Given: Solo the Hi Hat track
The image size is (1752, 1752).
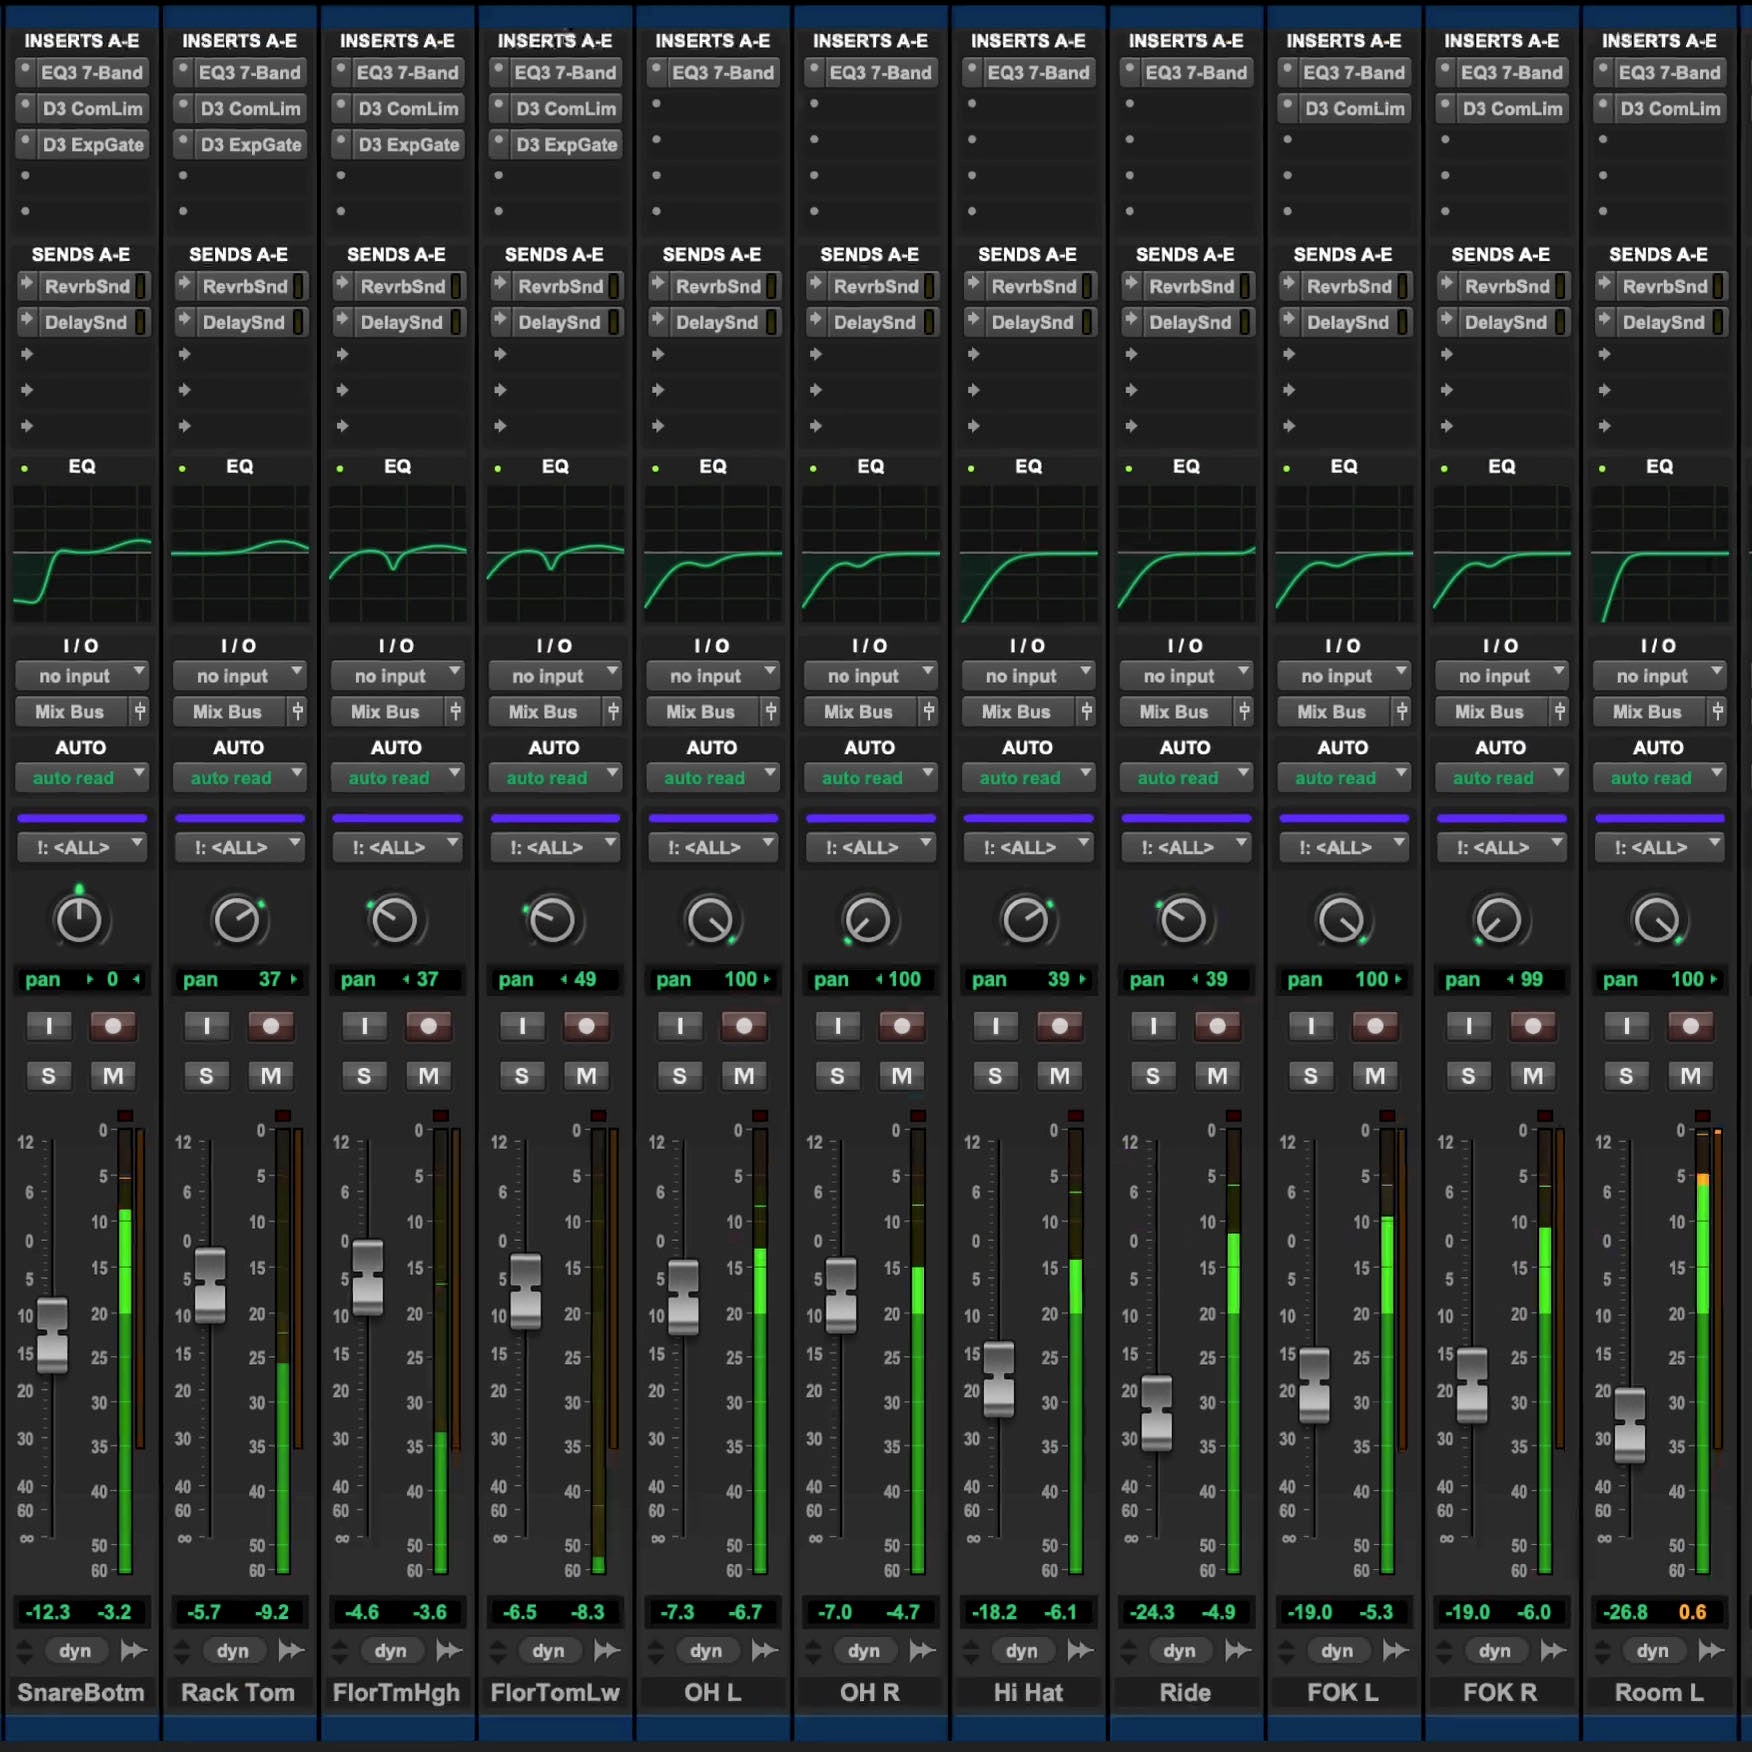Looking at the screenshot, I should [995, 1076].
